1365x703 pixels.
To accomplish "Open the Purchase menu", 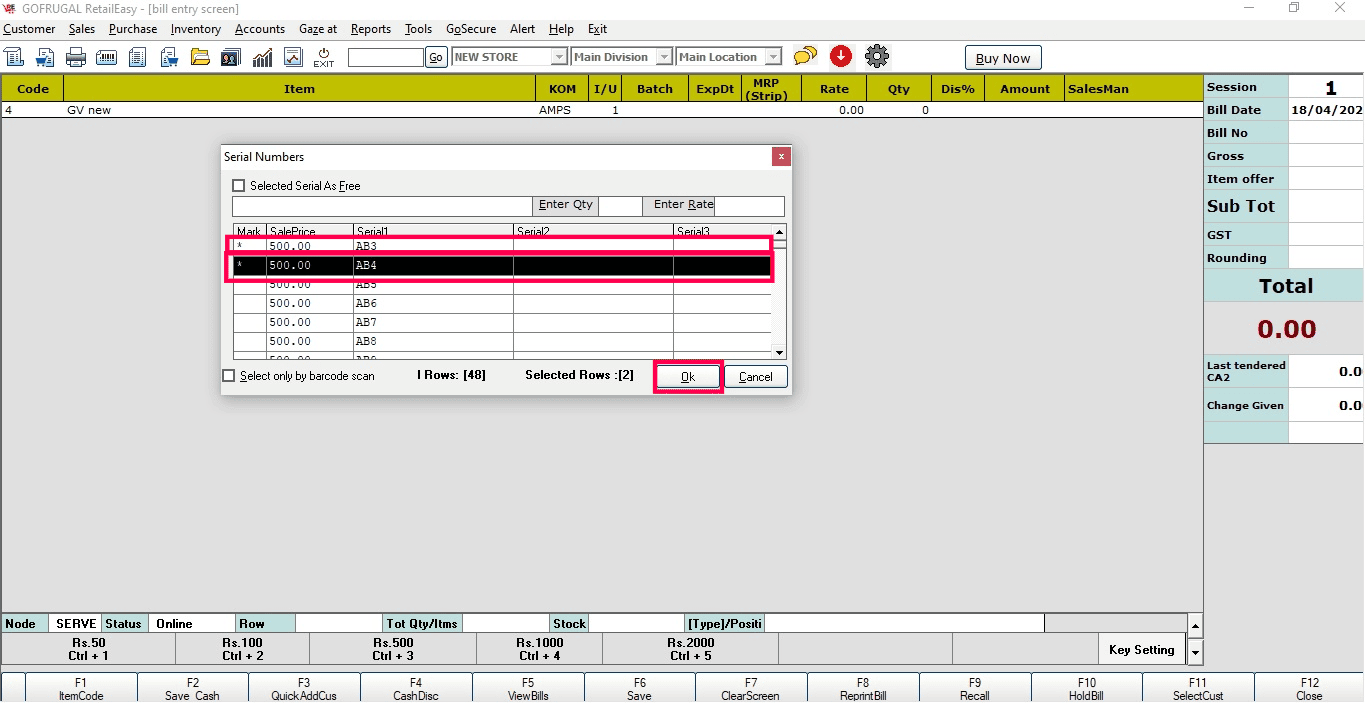I will pyautogui.click(x=133, y=29).
